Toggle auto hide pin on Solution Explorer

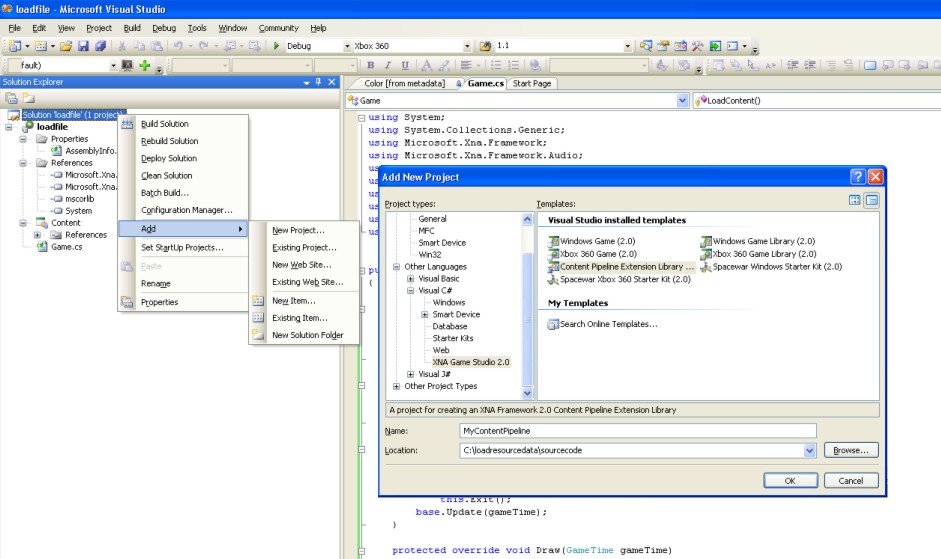tap(318, 82)
